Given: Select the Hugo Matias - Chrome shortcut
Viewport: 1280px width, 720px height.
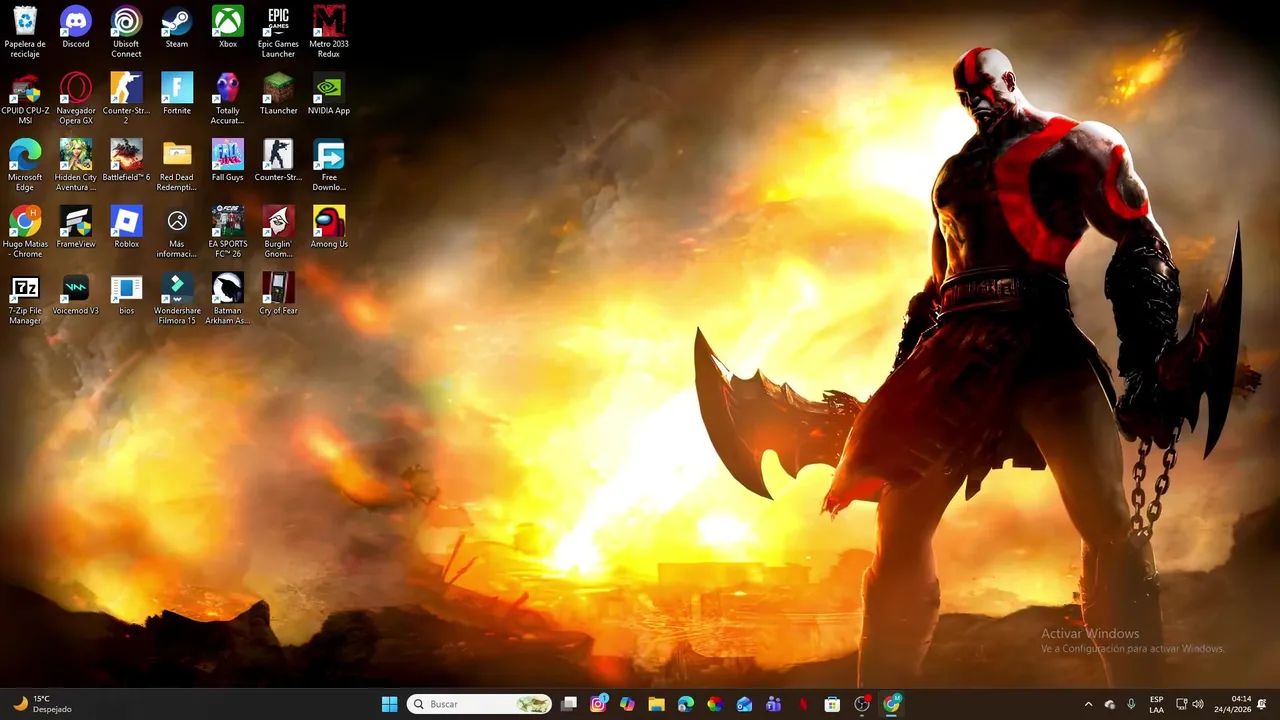Looking at the screenshot, I should click(x=25, y=233).
